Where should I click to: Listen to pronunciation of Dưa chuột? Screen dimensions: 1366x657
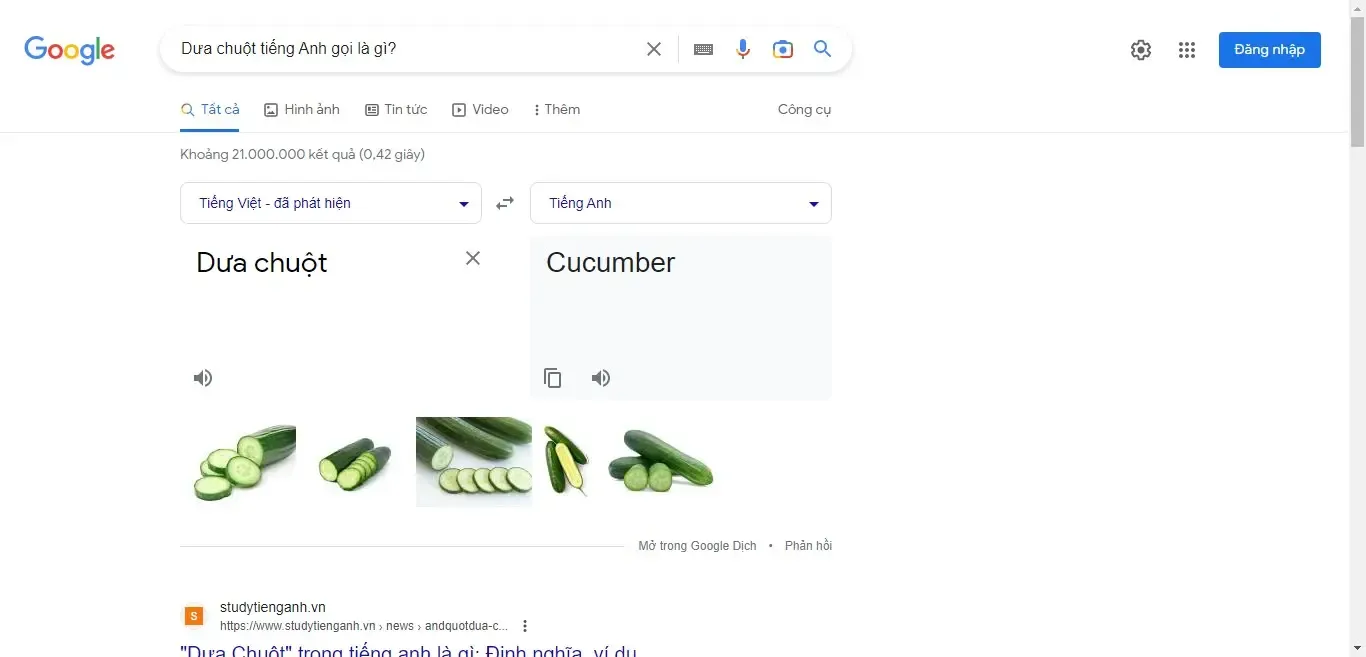[203, 378]
